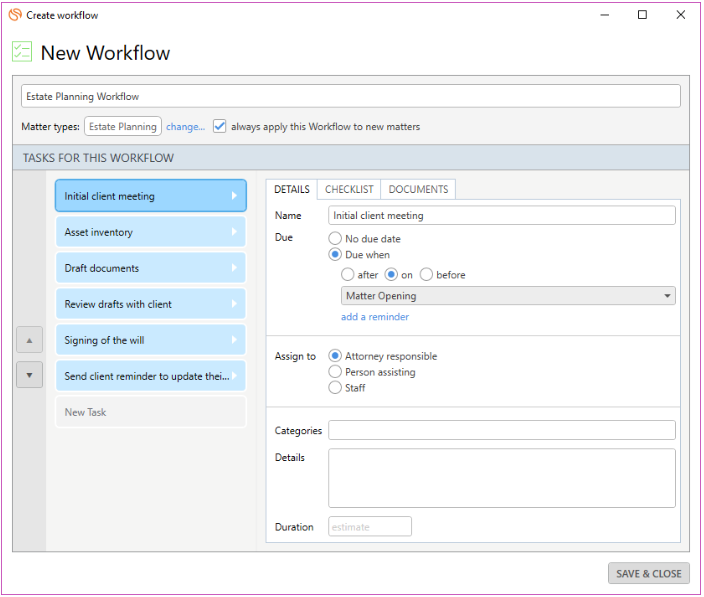Open the Matter Opening dropdown

pos(508,296)
